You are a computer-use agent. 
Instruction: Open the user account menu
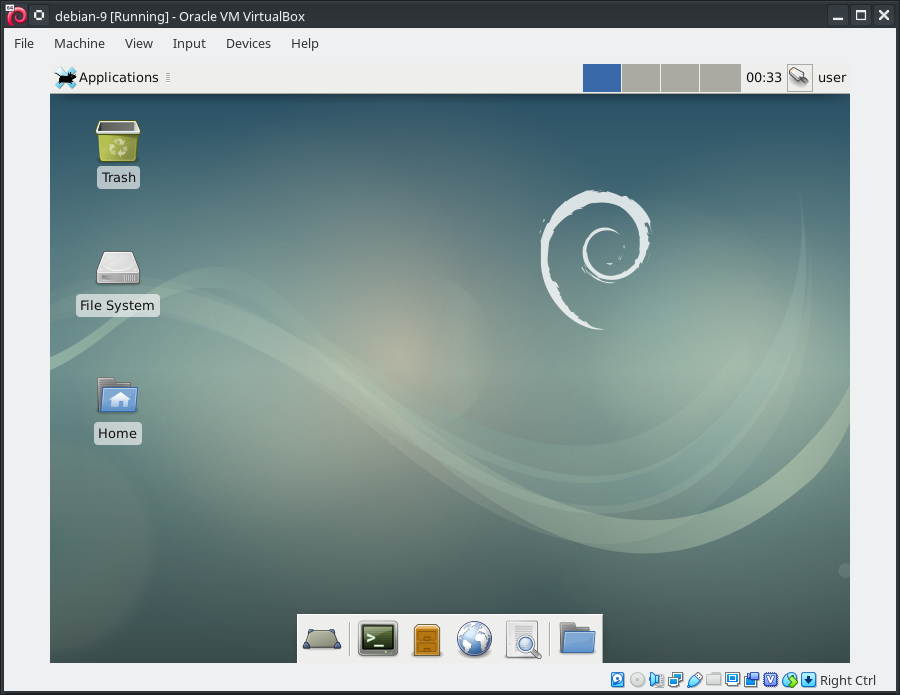[832, 78]
